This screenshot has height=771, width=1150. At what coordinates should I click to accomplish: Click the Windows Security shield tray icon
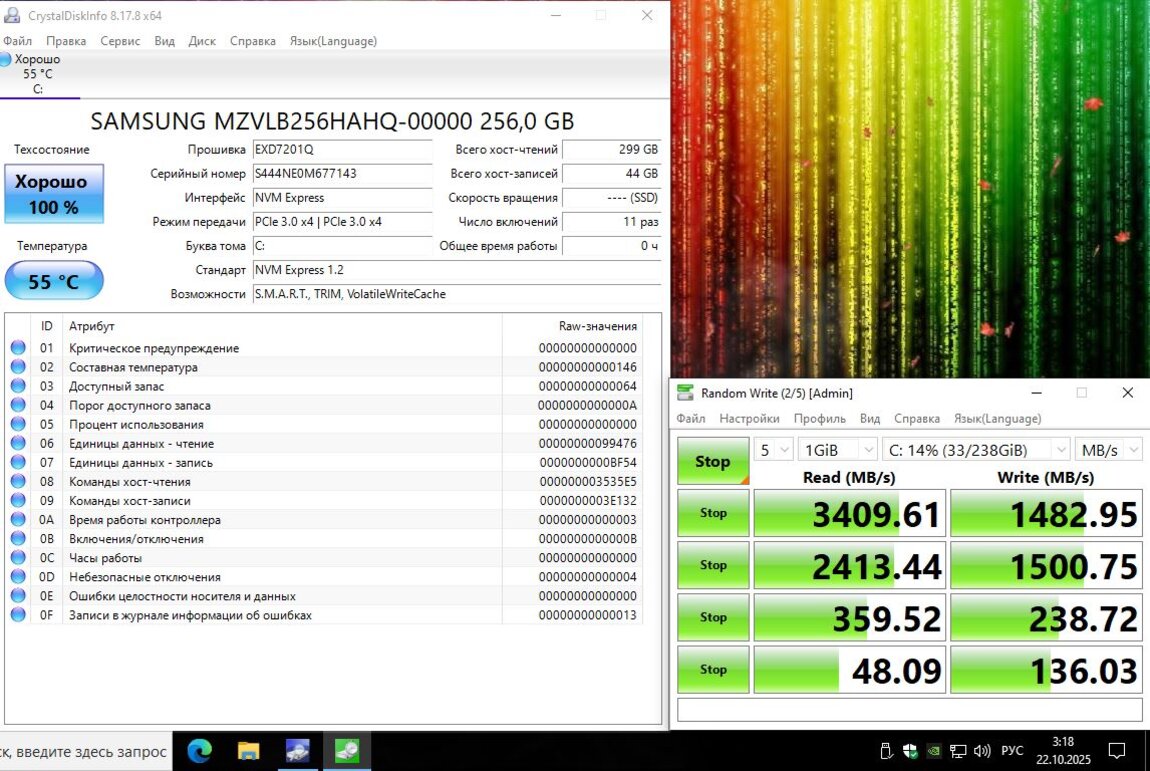pos(910,750)
